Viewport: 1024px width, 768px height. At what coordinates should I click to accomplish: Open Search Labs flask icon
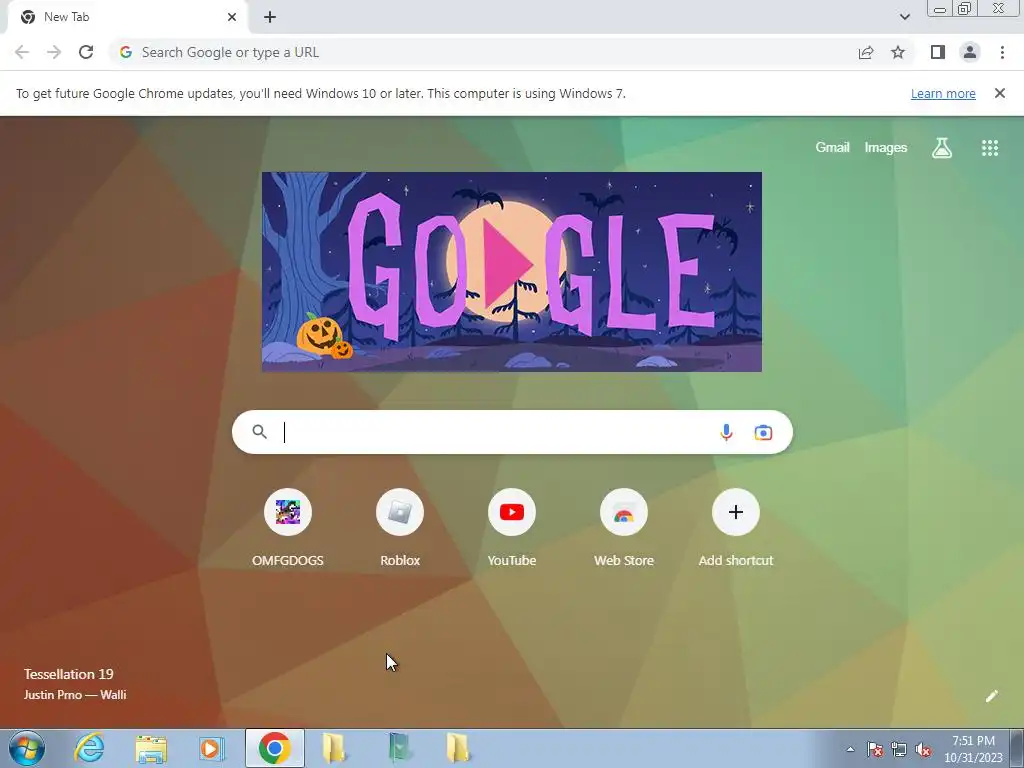click(942, 148)
